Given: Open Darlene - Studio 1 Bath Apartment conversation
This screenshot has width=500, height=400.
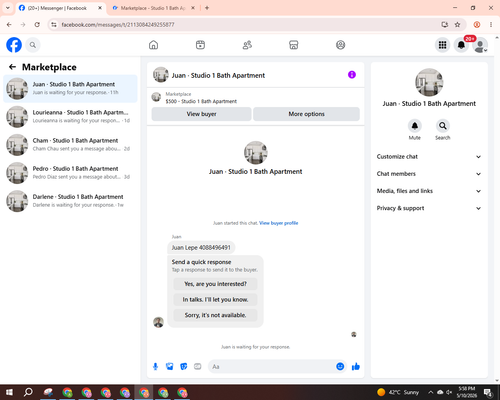Looking at the screenshot, I should click(70, 201).
